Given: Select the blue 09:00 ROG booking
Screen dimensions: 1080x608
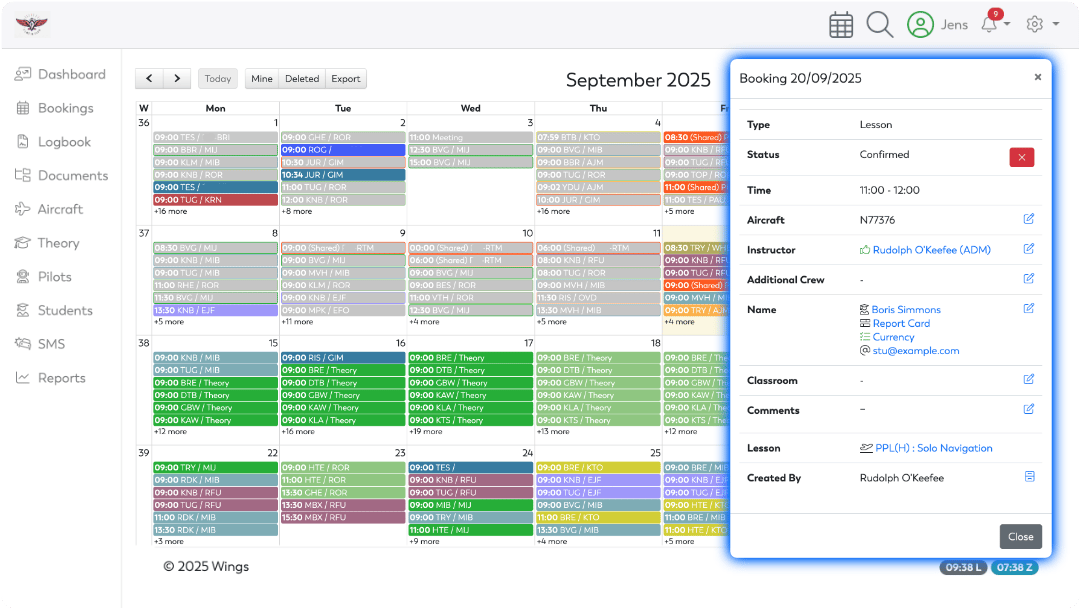Looking at the screenshot, I should (342, 150).
